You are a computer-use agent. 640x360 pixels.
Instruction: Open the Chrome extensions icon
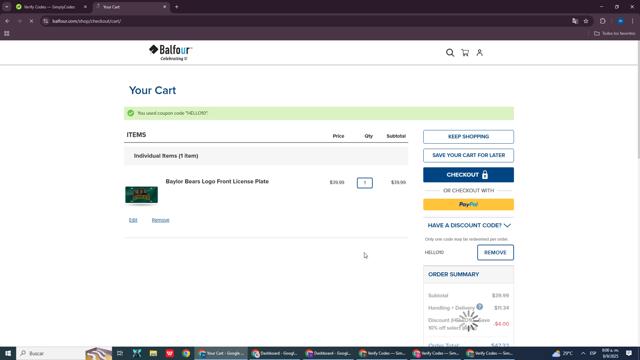tap(603, 21)
